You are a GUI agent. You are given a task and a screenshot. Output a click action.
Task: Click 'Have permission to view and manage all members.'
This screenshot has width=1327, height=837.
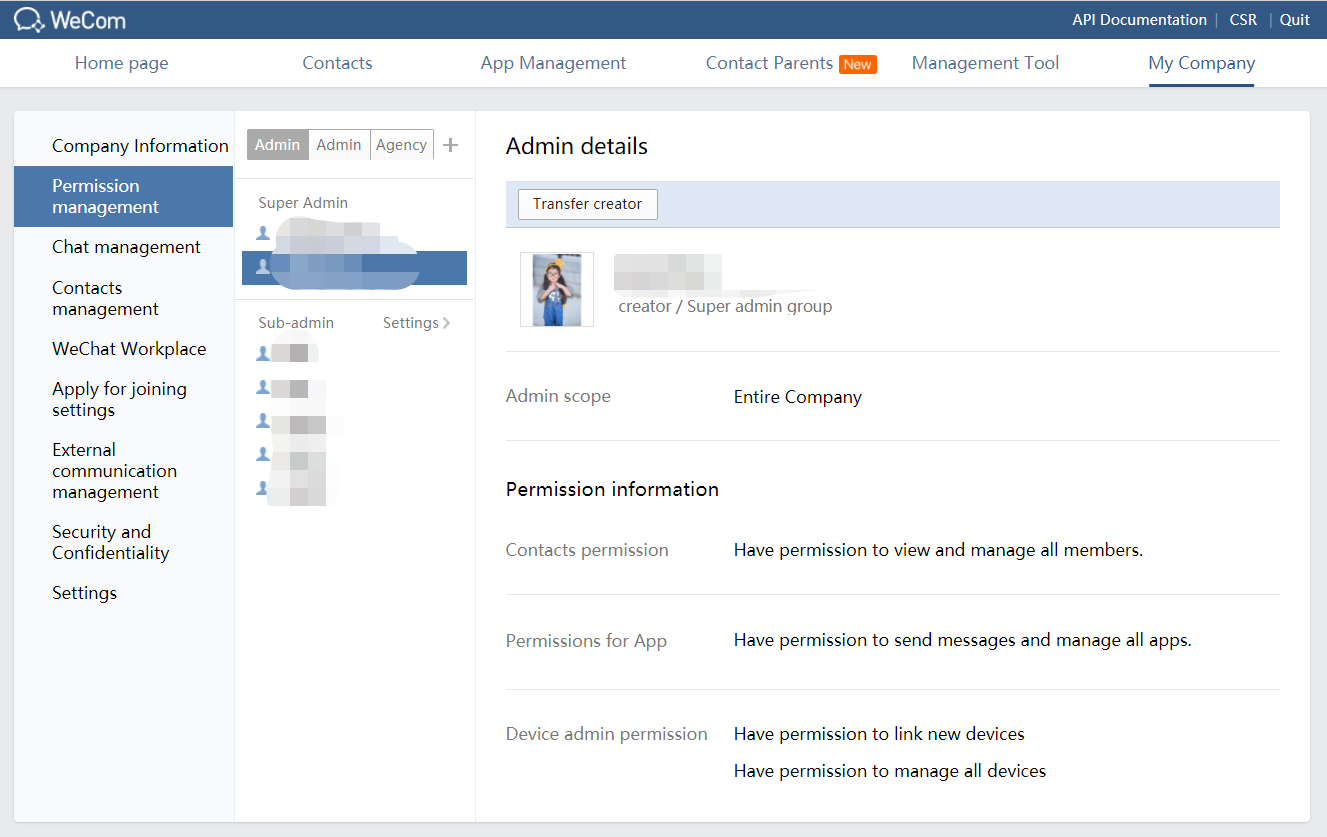(x=938, y=550)
